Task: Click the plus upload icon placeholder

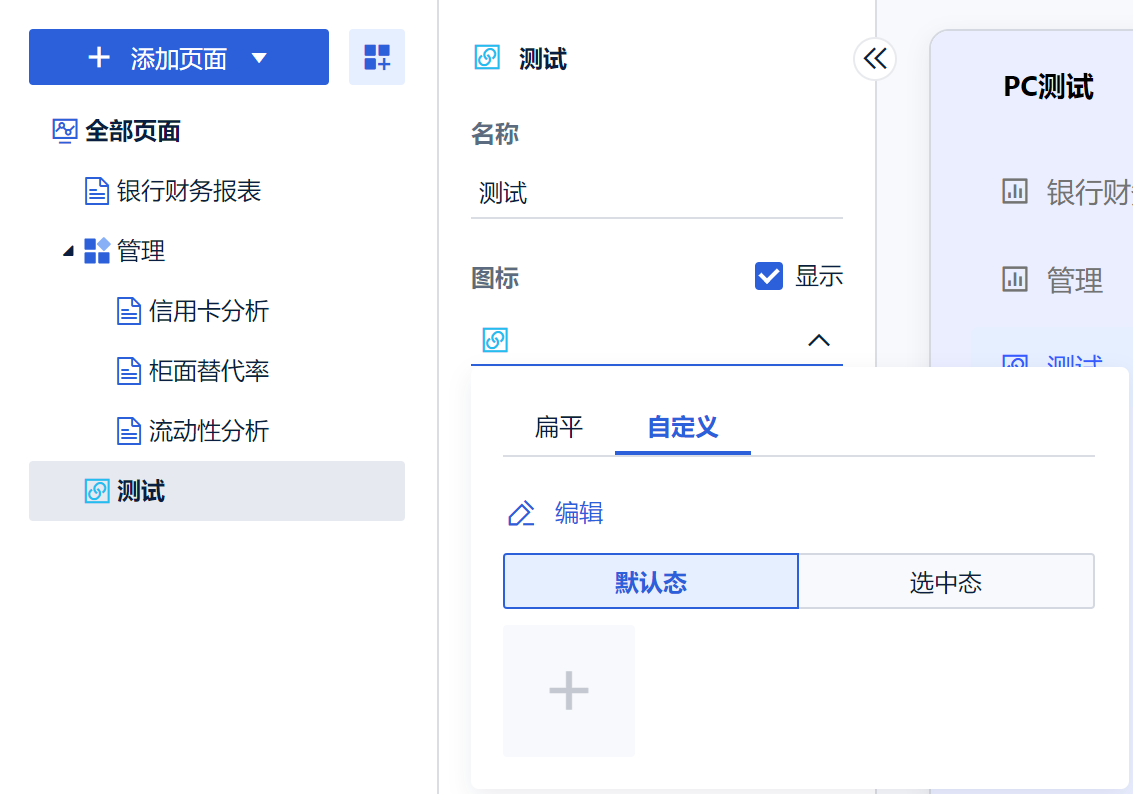Action: tap(569, 691)
